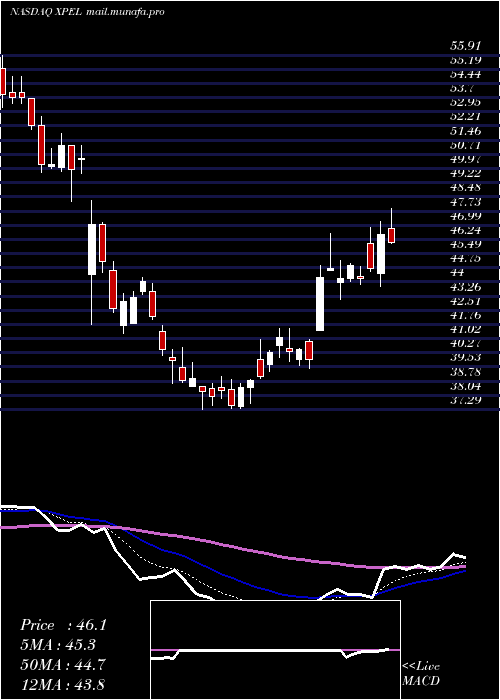Click the 38.78 price axis label
Screen dimensions: 500x700
point(465,372)
